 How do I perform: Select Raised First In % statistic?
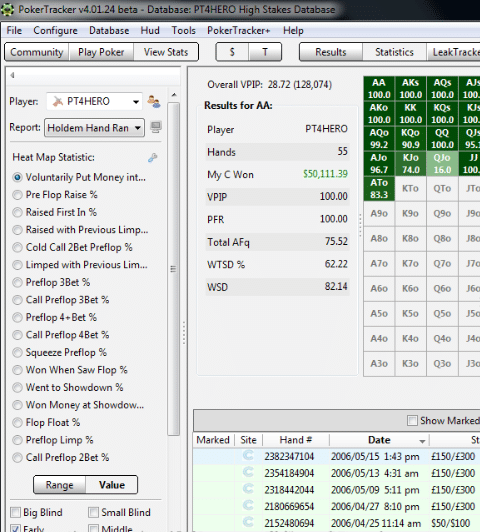pos(17,212)
